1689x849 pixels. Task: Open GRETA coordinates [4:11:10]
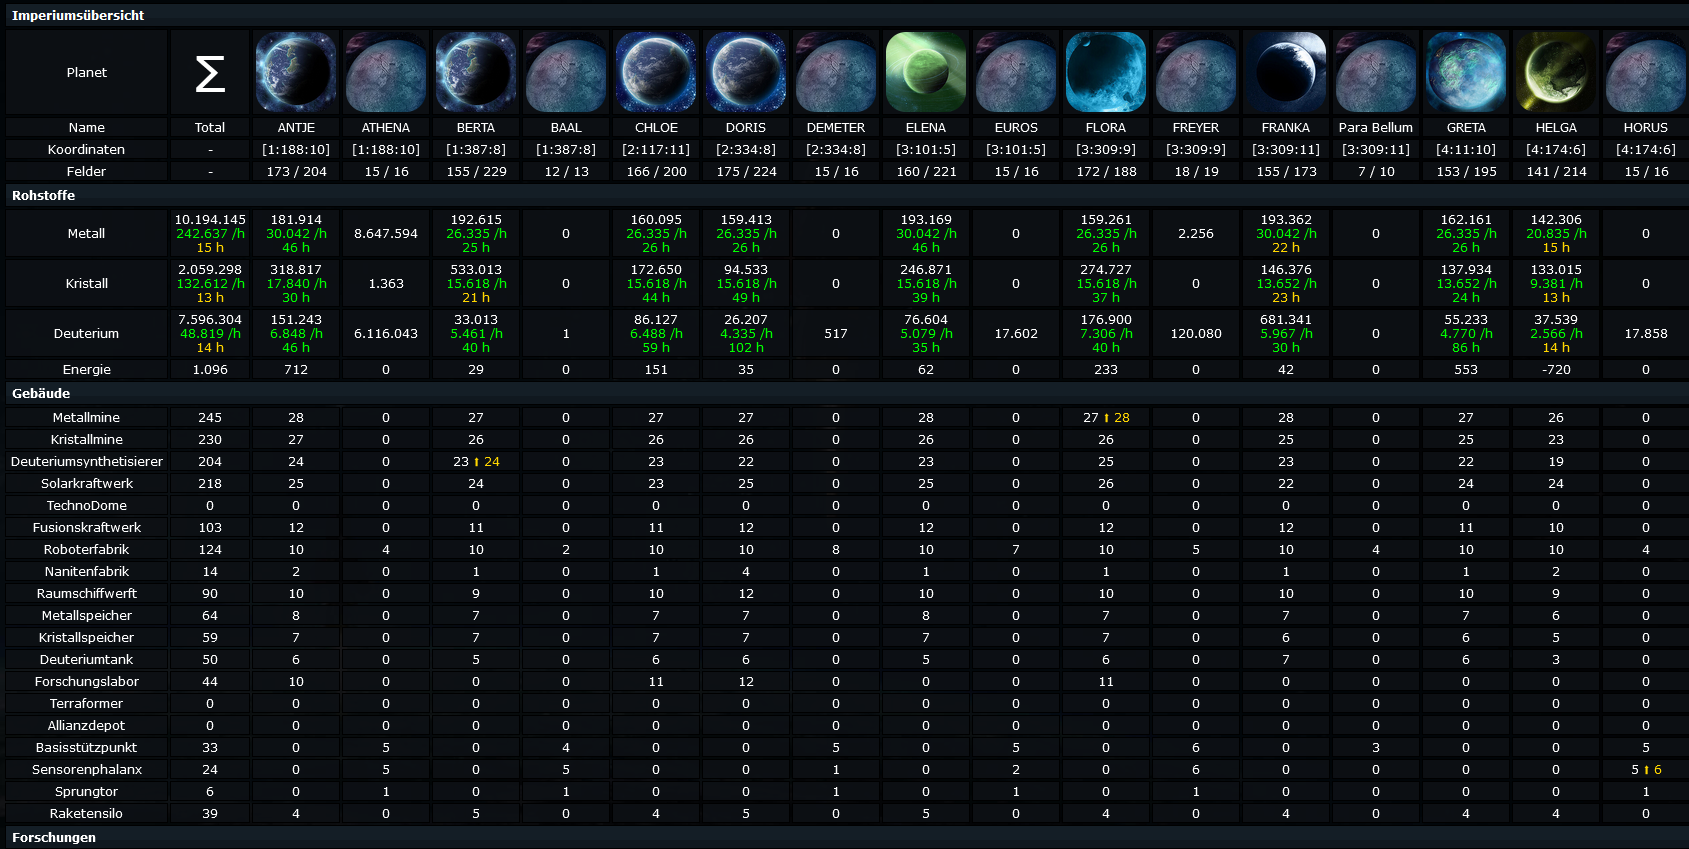[x=1465, y=149]
